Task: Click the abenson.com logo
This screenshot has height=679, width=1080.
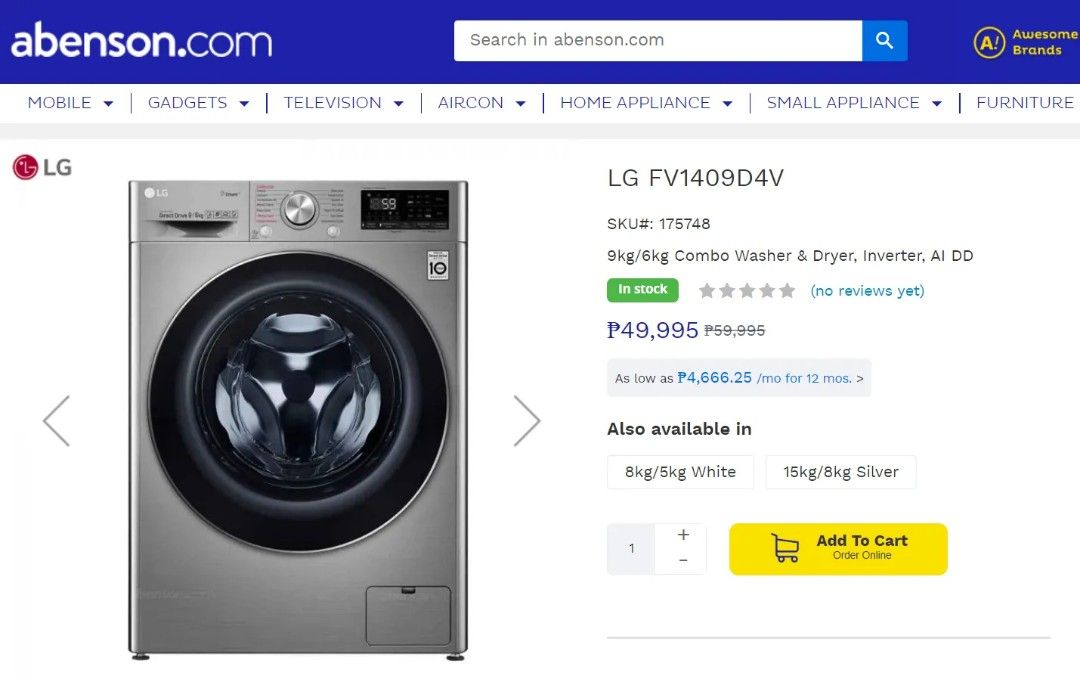Action: tap(140, 42)
